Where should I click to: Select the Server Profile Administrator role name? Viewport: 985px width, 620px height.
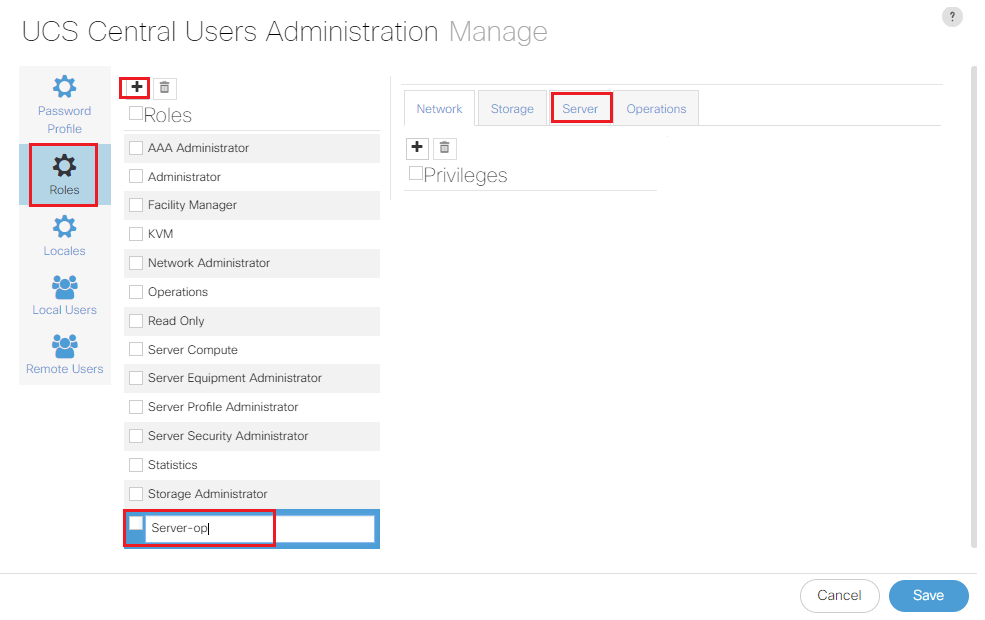(223, 407)
